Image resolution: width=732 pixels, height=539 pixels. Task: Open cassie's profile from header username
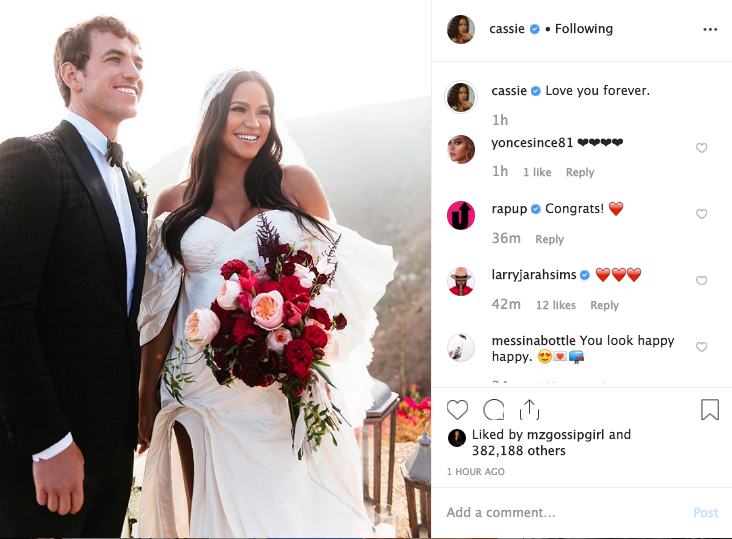point(507,29)
